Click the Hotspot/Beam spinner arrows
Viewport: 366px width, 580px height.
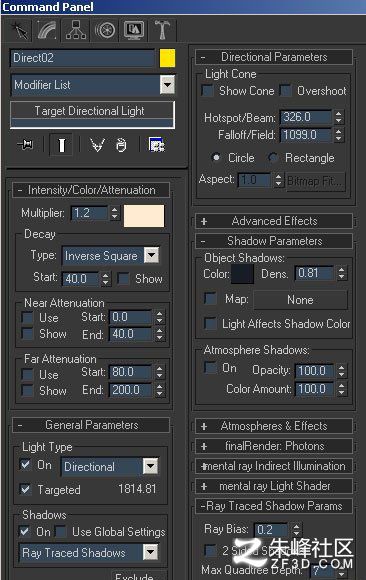point(339,117)
